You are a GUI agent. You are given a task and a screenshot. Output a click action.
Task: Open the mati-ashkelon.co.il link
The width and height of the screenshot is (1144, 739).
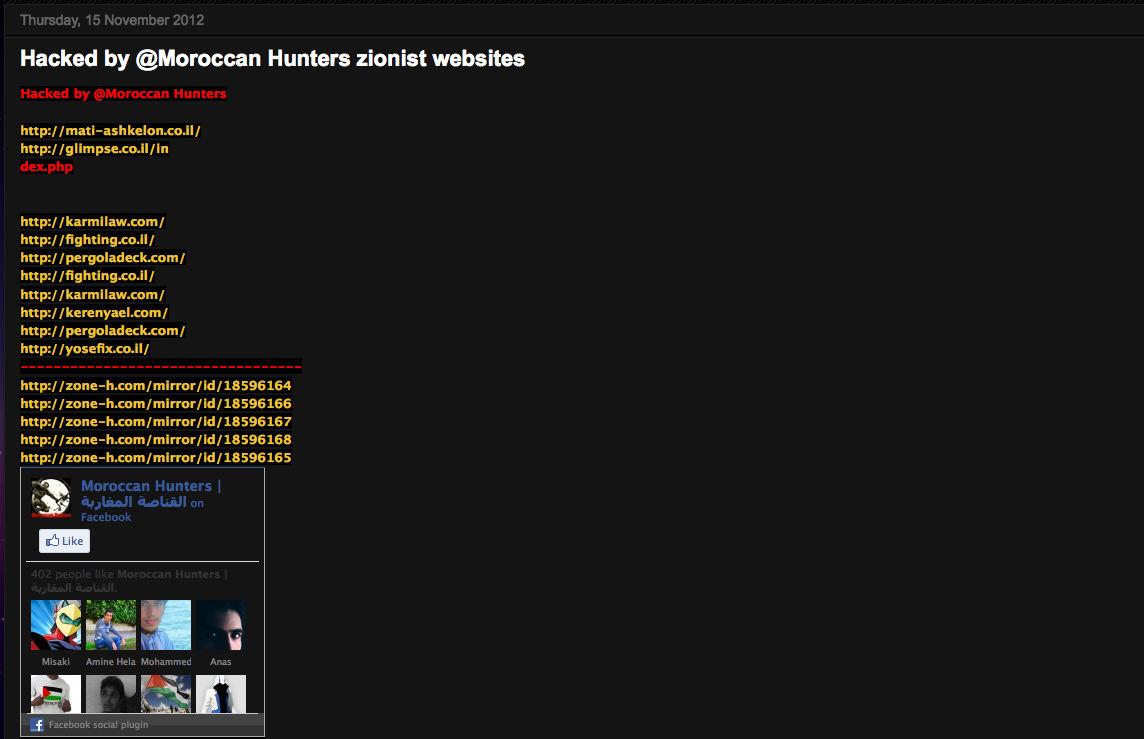tap(110, 130)
